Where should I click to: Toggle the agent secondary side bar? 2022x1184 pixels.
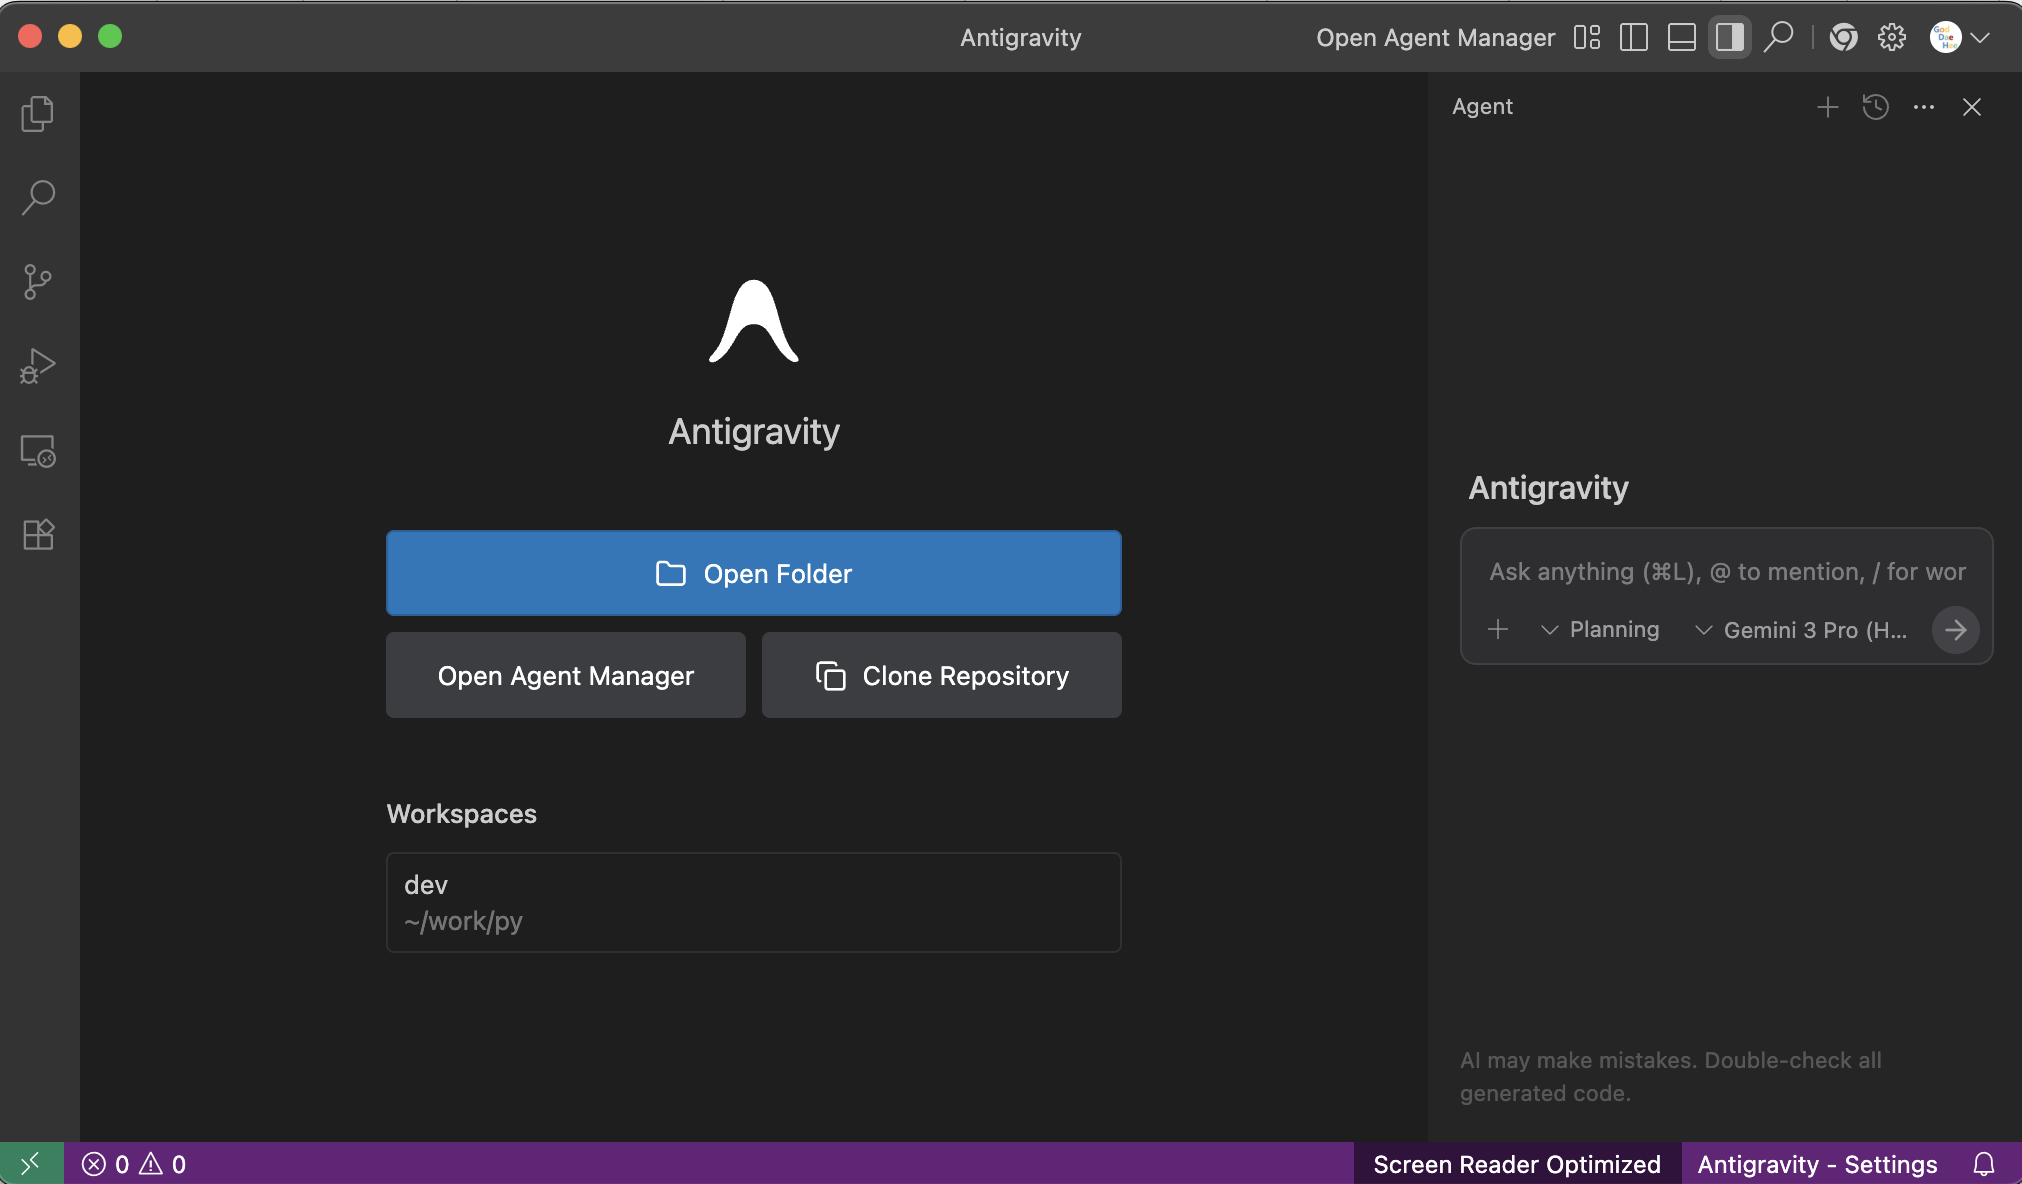click(1729, 38)
